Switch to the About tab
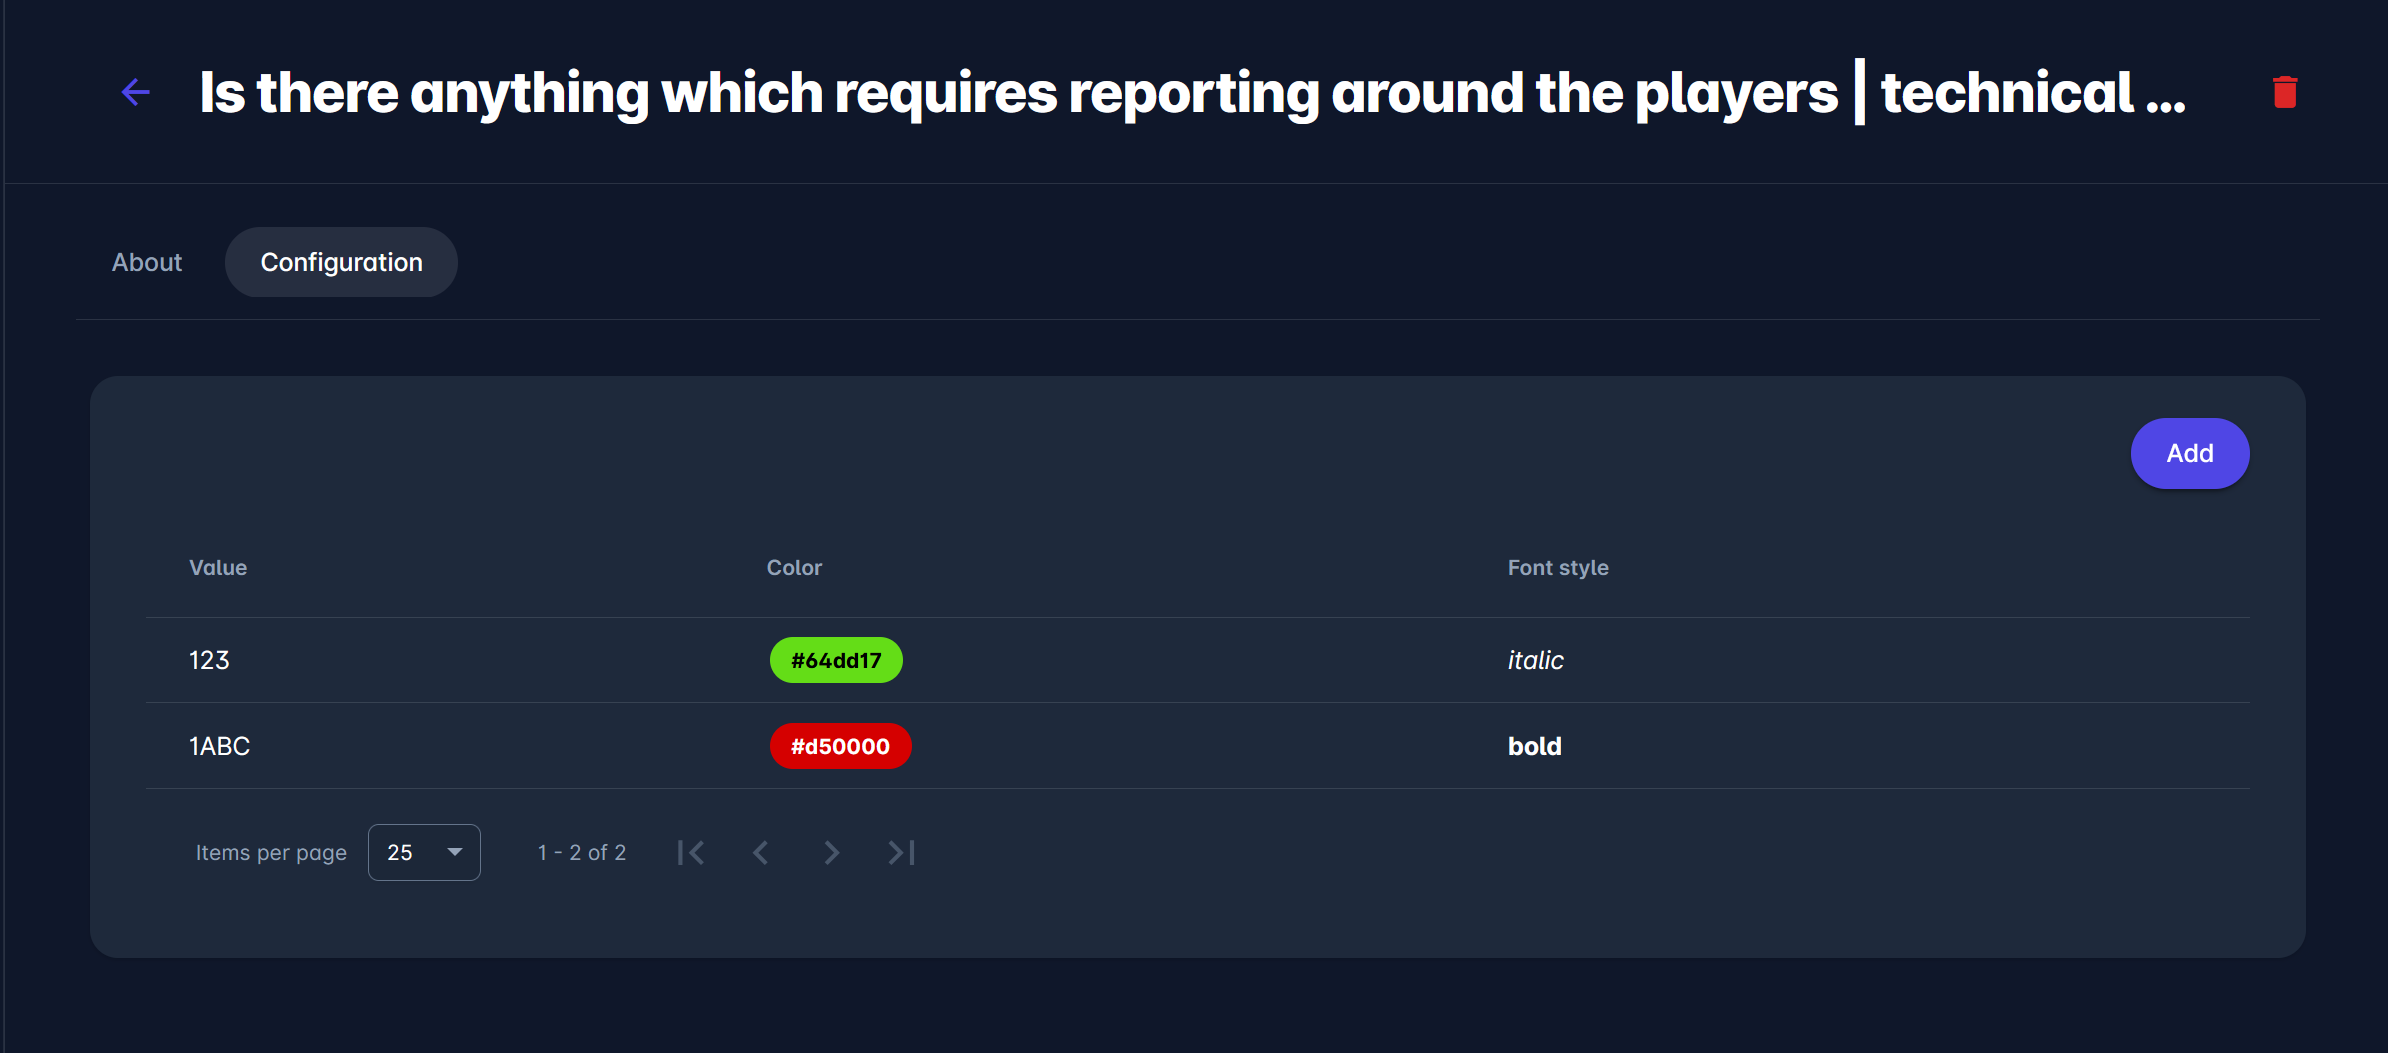Image resolution: width=2388 pixels, height=1053 pixels. coord(147,262)
